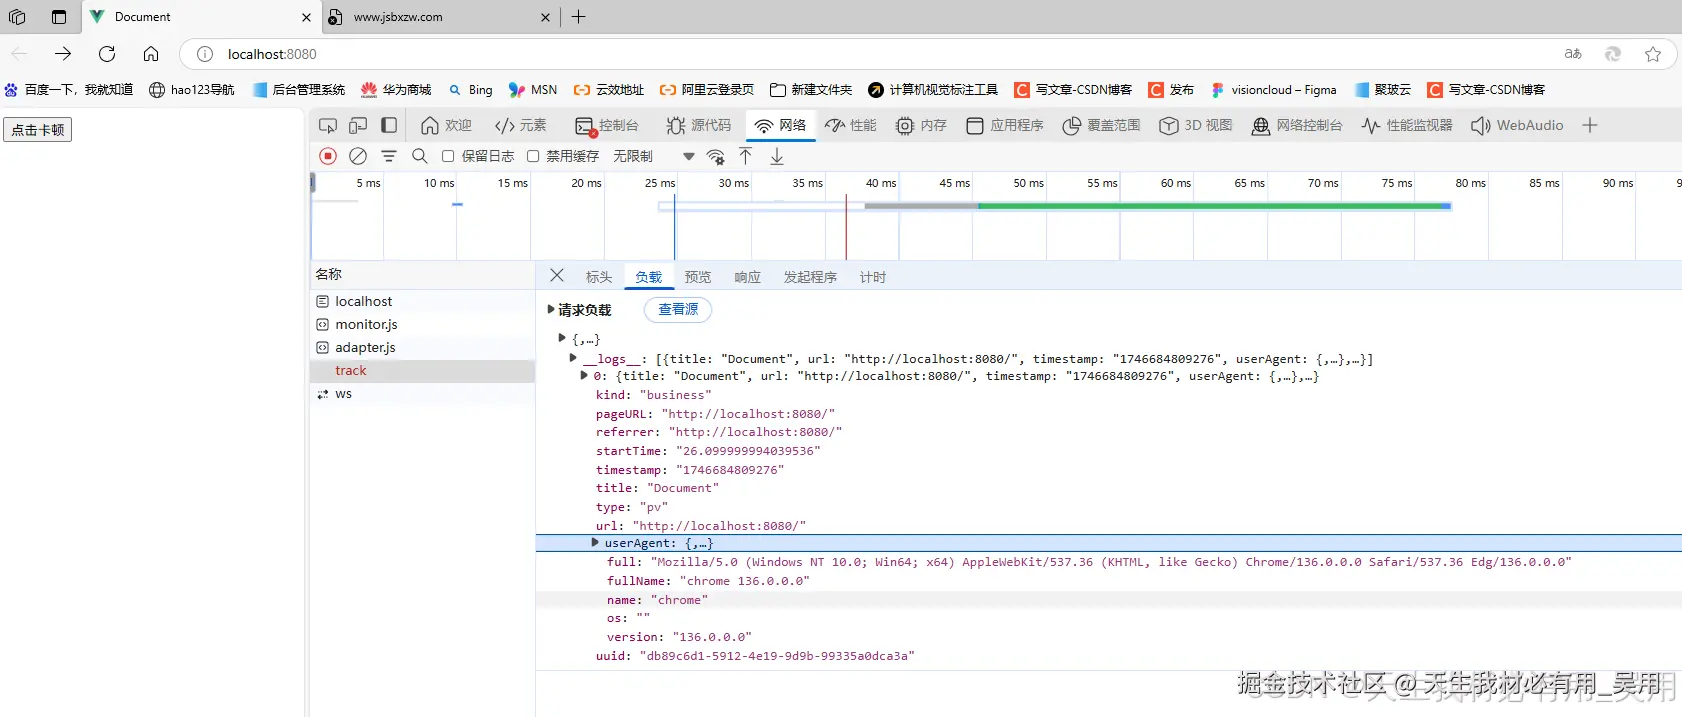
Task: Open network conditions wifi-gear icon
Action: pos(716,156)
